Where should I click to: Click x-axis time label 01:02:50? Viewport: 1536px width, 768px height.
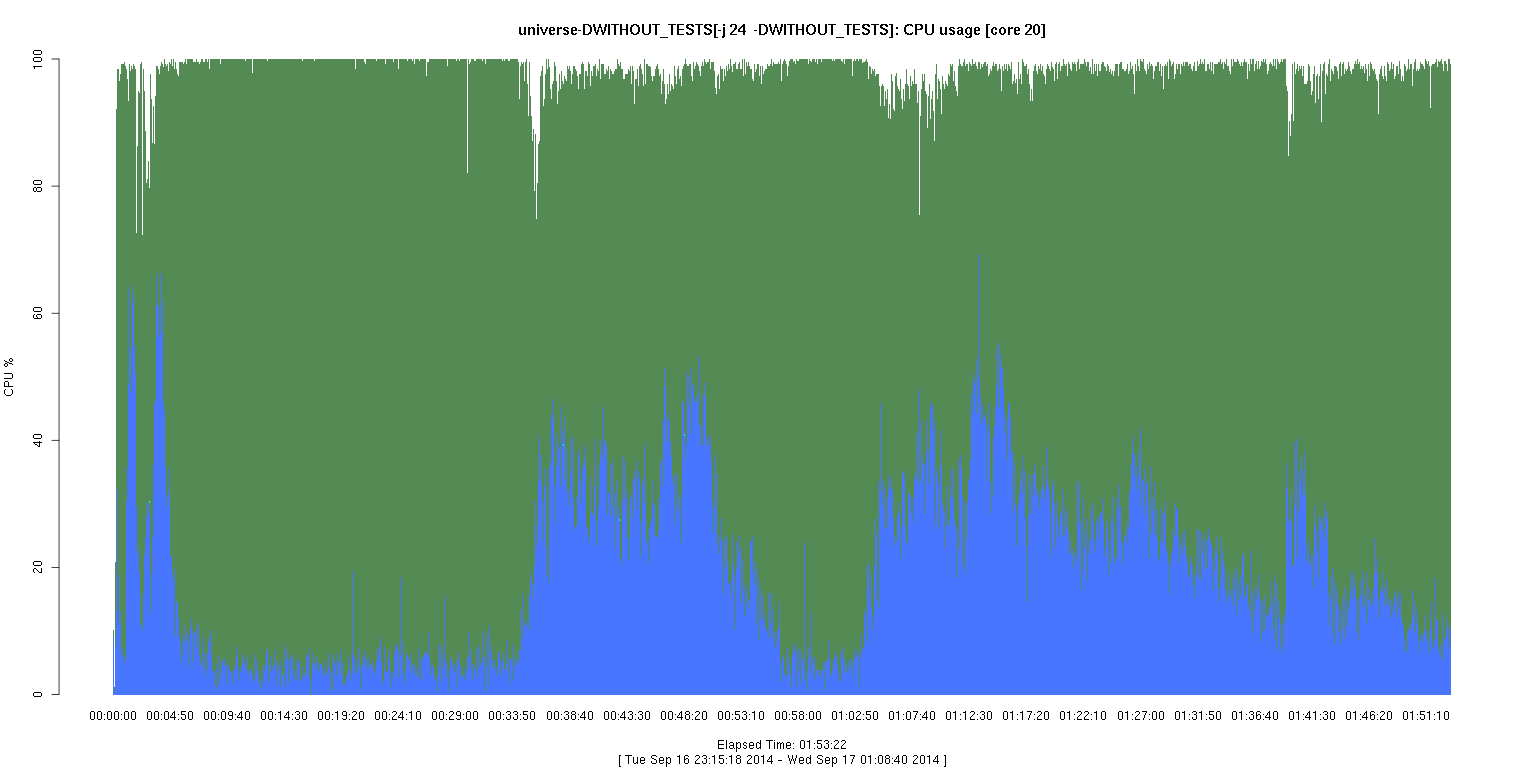[855, 716]
